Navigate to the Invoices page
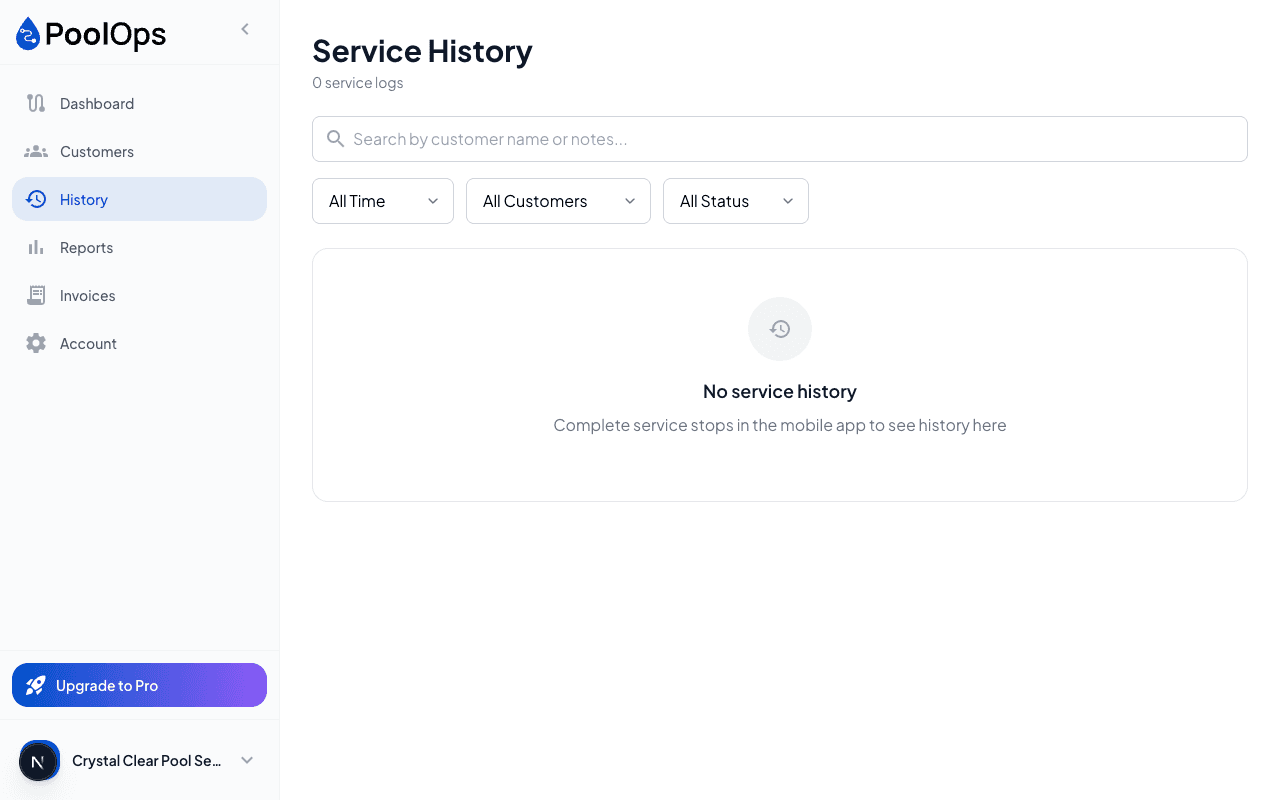Screen dimensions: 1280x800 (89, 295)
